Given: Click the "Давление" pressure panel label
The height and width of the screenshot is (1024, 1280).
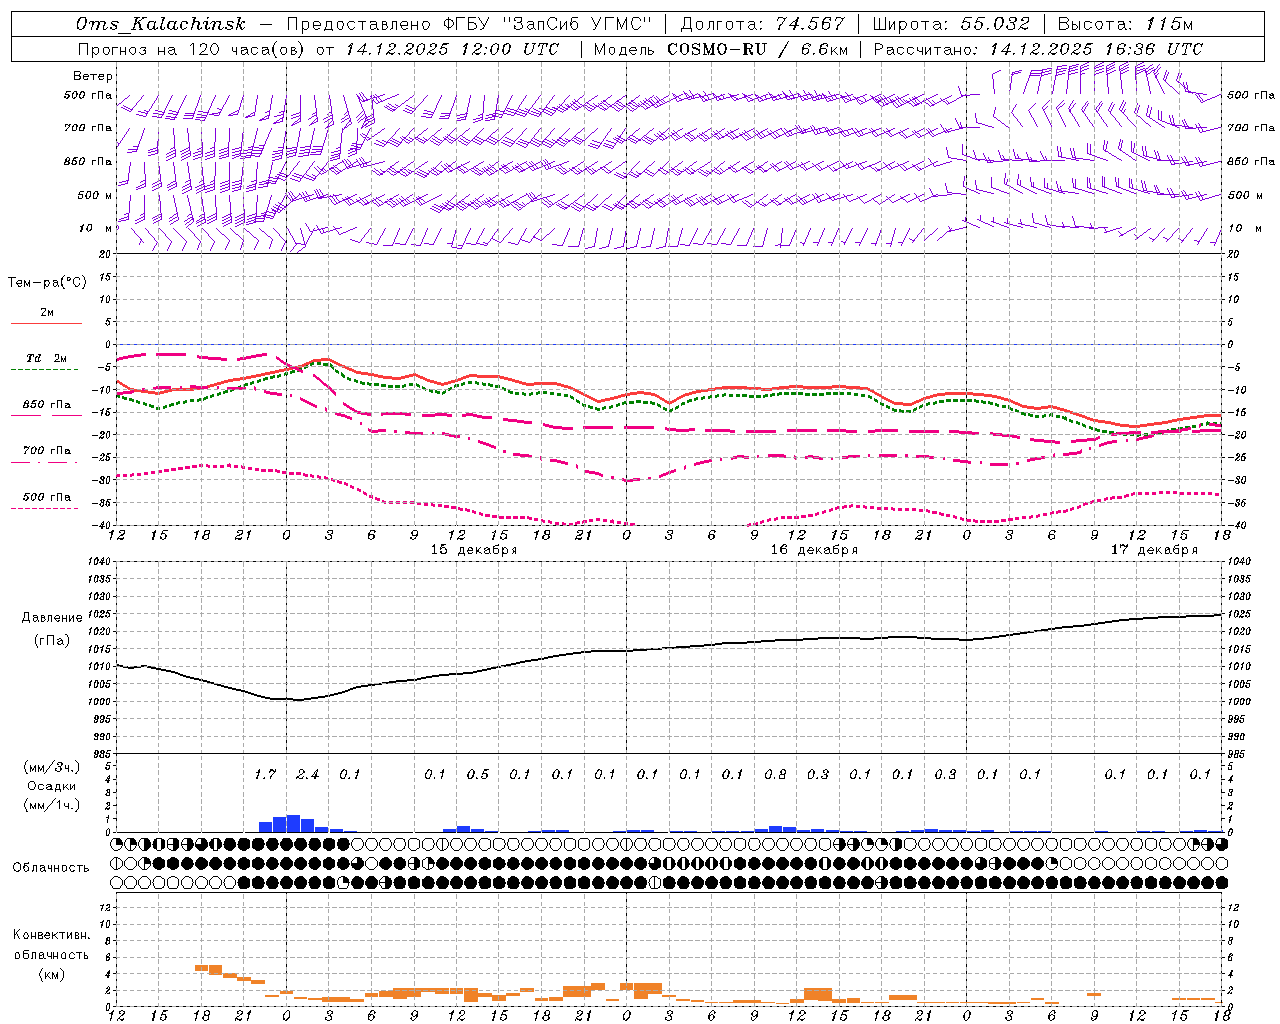Looking at the screenshot, I should 52,618.
